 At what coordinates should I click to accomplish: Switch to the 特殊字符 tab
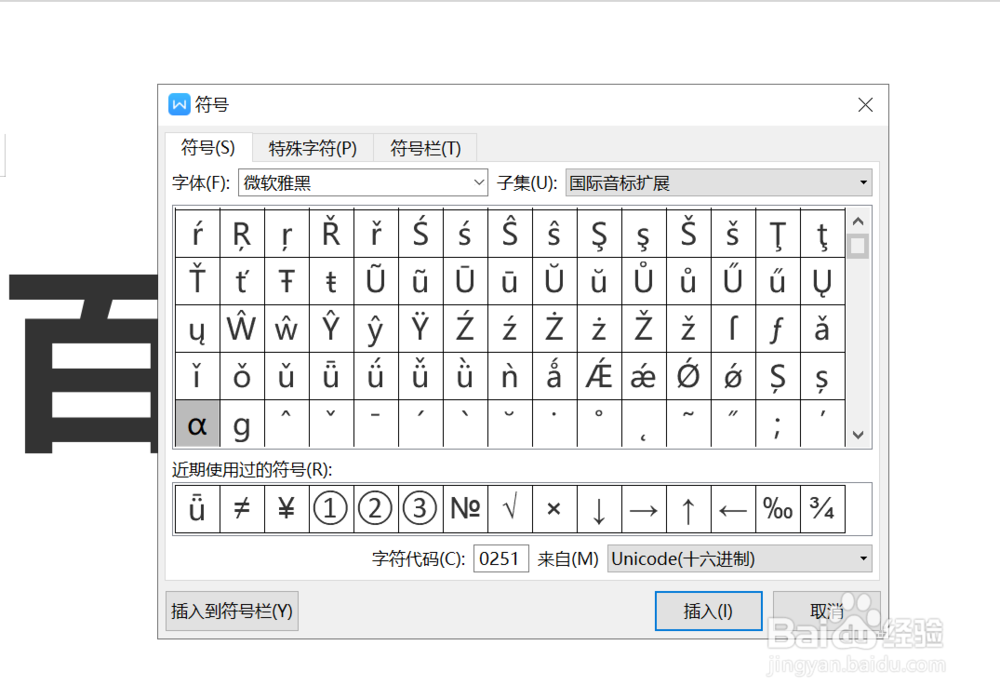[x=313, y=147]
